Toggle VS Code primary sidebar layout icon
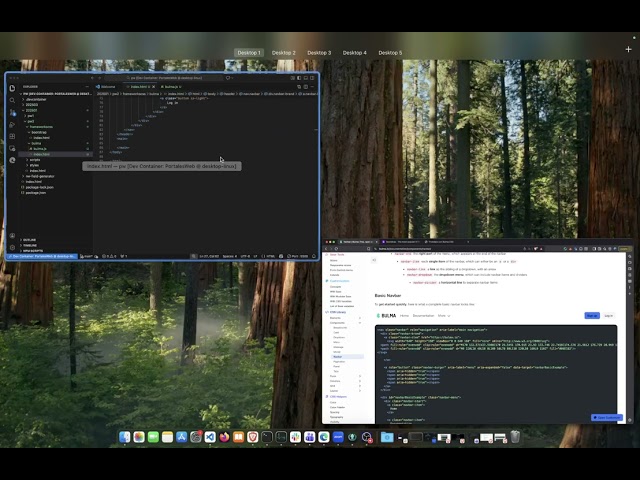This screenshot has height=480, width=640. pyautogui.click(x=299, y=78)
